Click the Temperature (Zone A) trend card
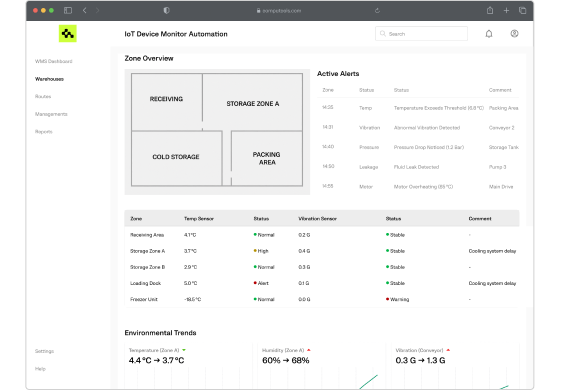 190,366
